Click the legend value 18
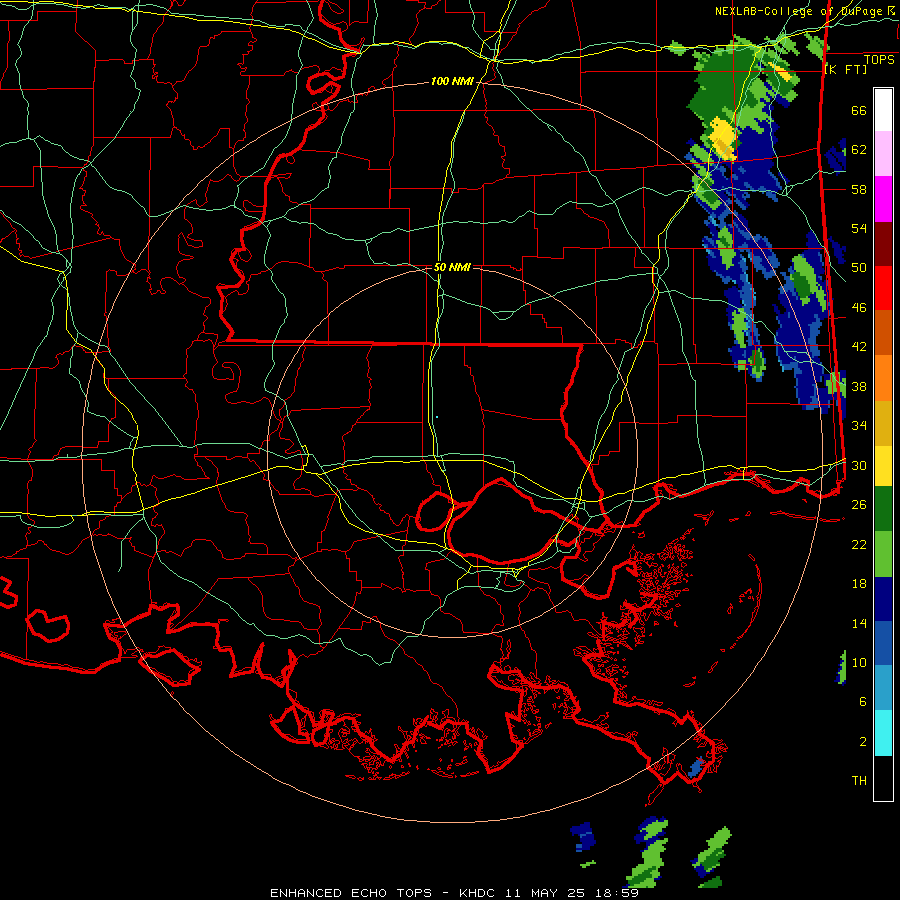900x900 pixels. coord(859,584)
